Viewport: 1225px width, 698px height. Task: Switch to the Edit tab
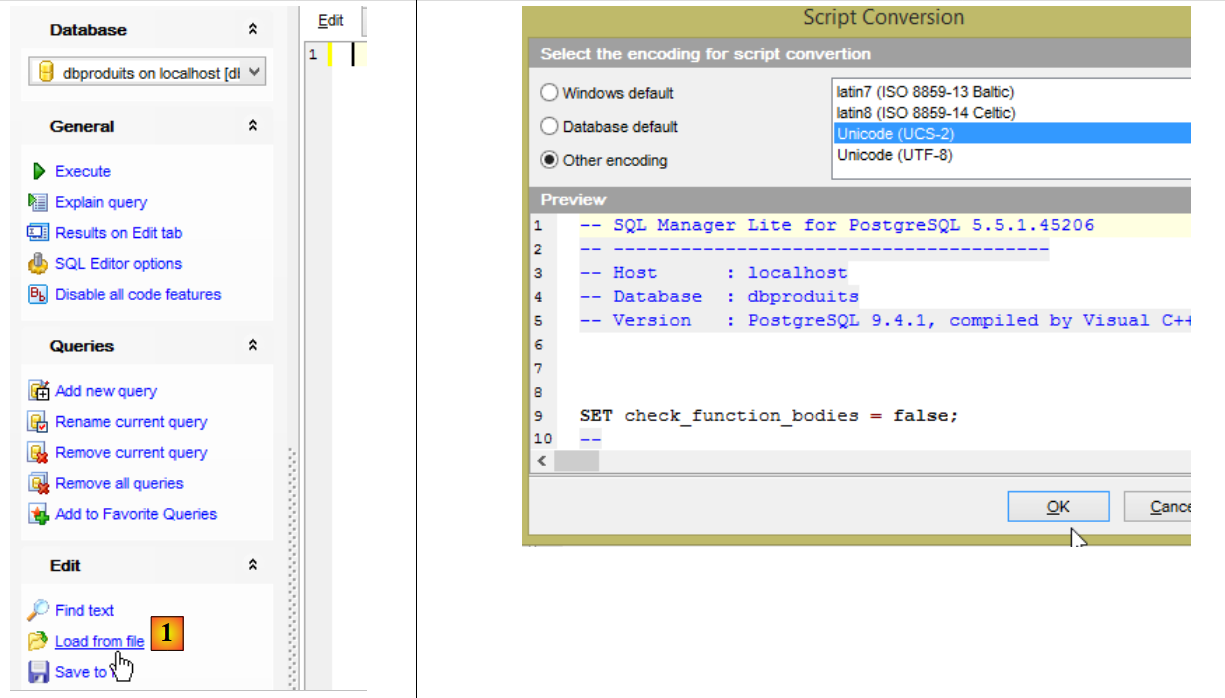[x=330, y=20]
